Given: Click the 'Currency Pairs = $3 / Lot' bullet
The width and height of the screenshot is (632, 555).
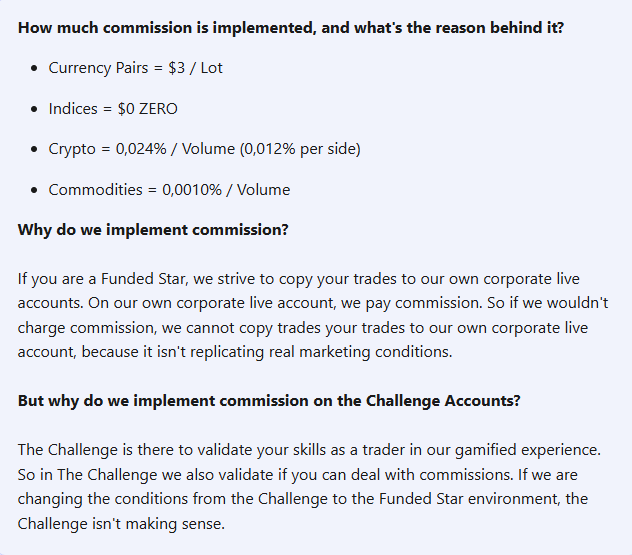Looking at the screenshot, I should [x=135, y=68].
